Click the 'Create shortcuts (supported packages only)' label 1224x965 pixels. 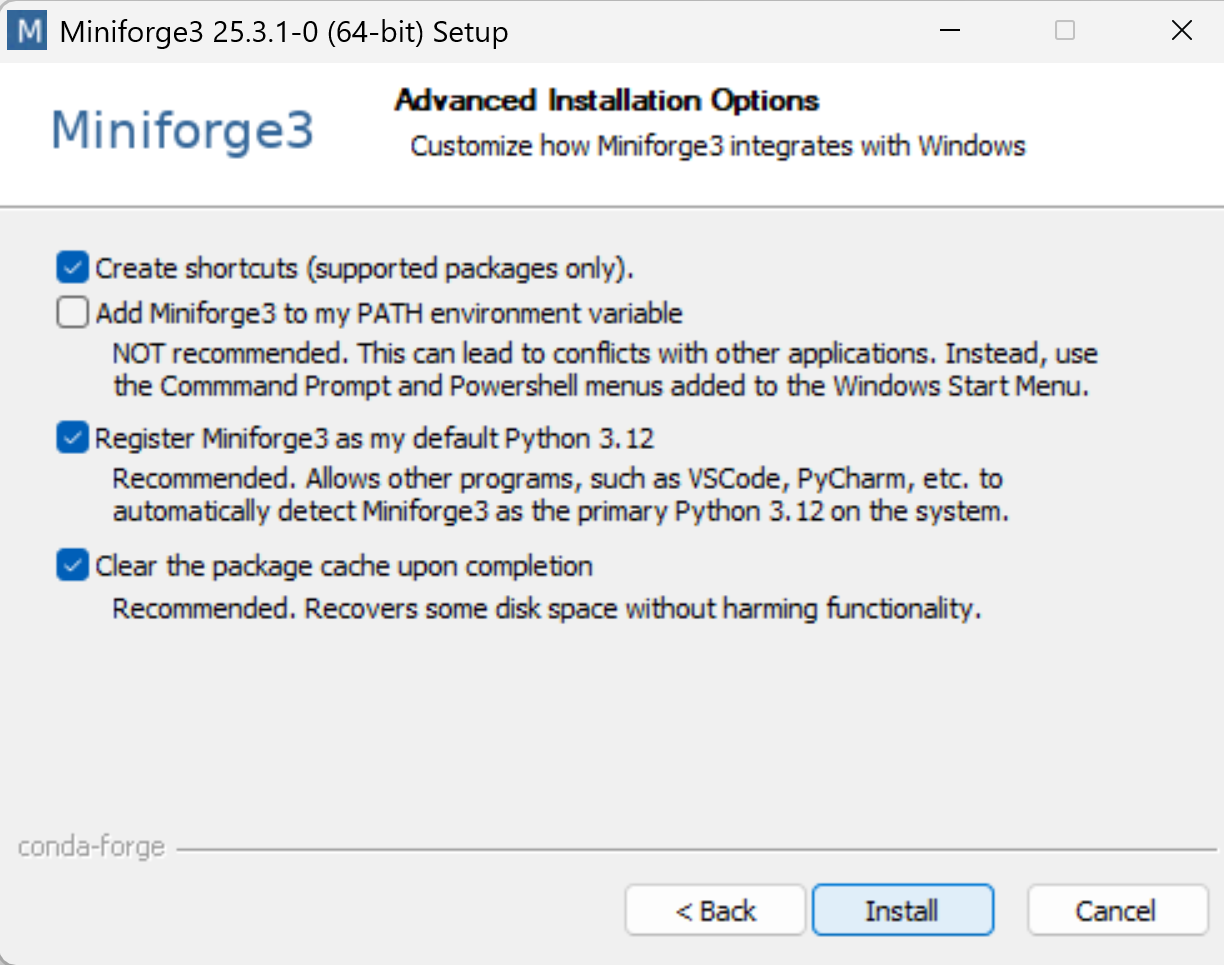pos(365,269)
